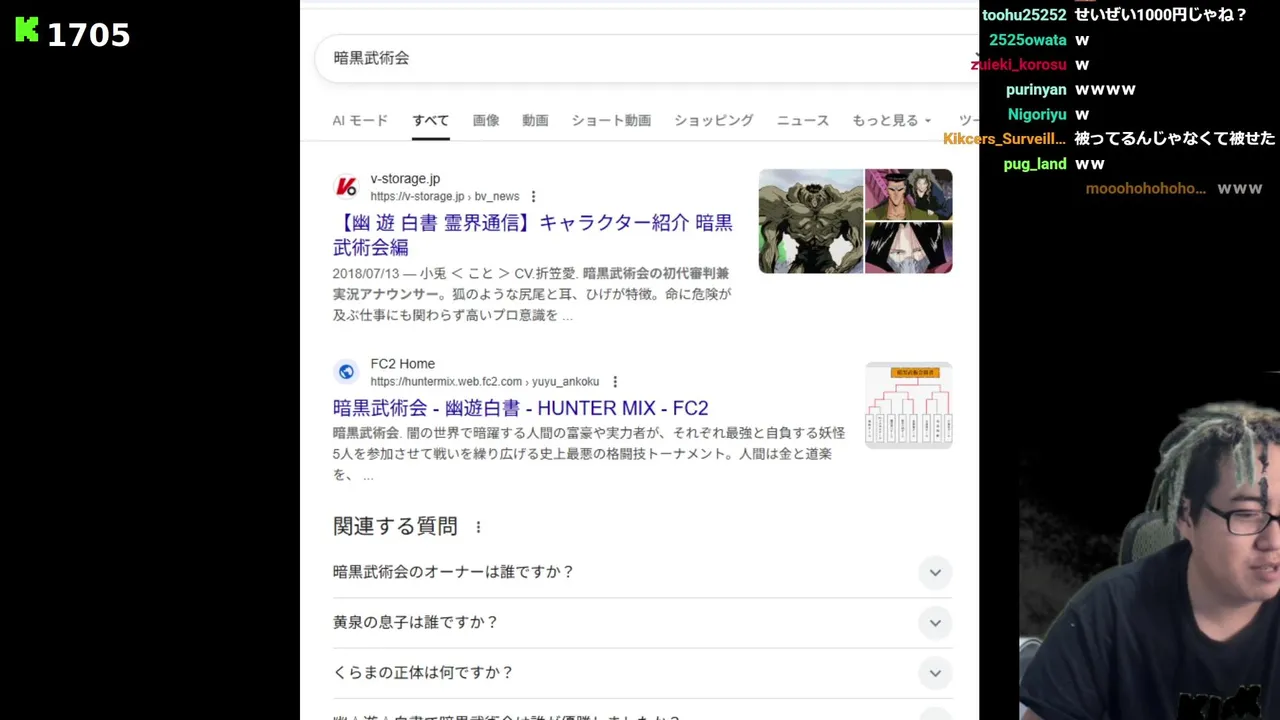Expand the question くらまの正体は何ですか？

[935, 672]
